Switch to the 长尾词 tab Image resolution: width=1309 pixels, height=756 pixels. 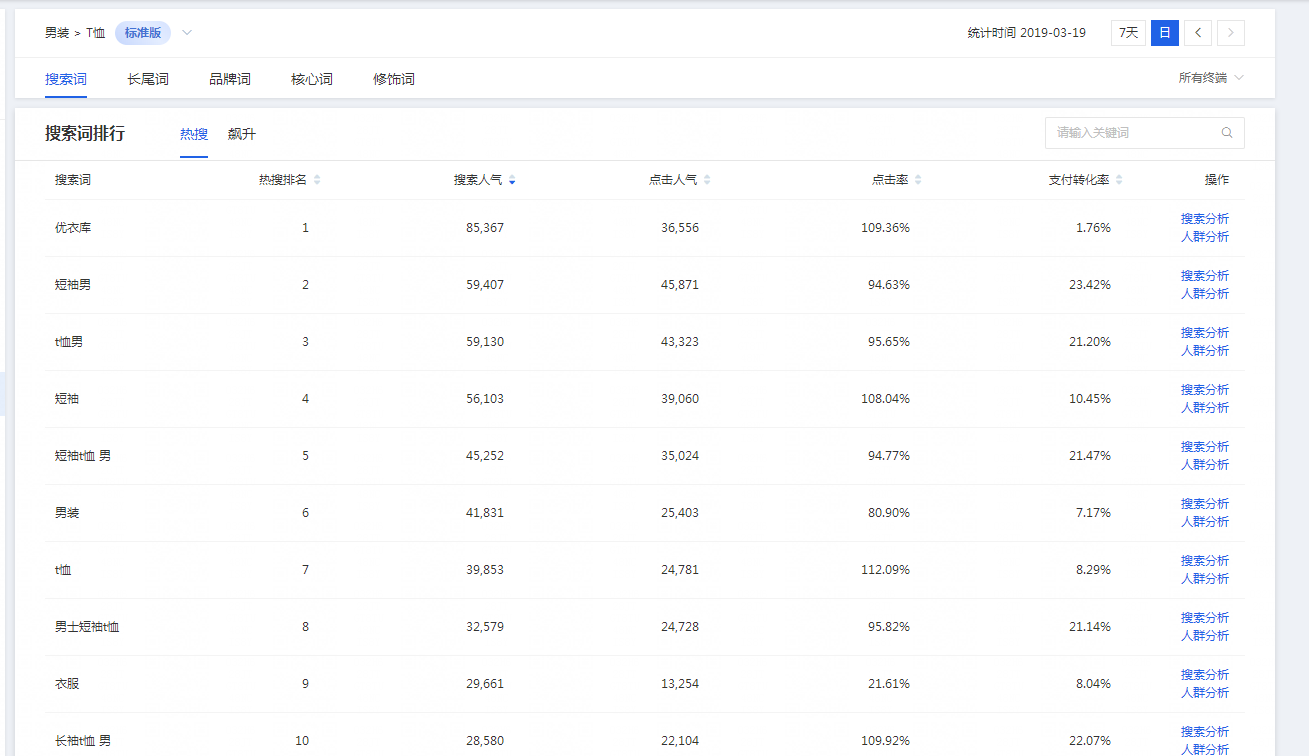pos(148,79)
